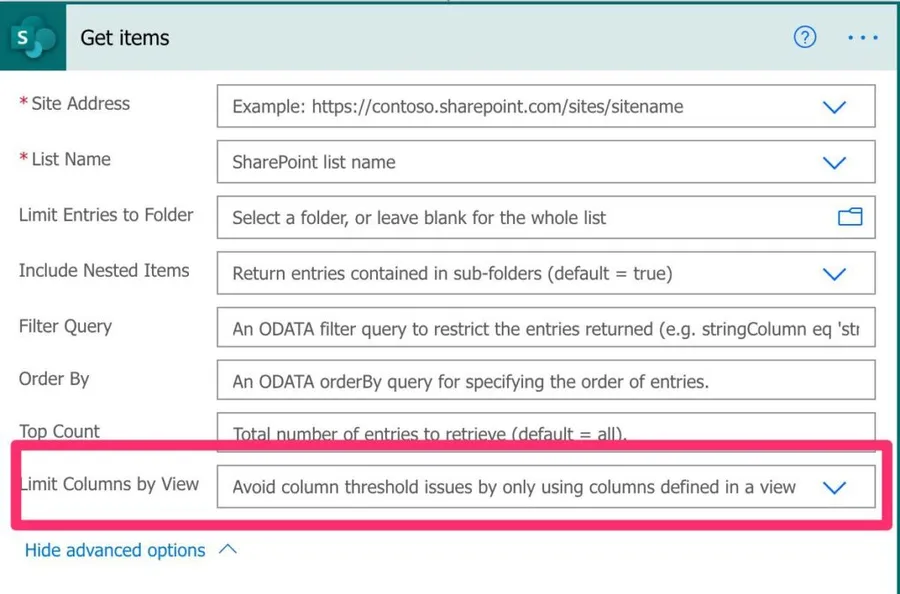Click the Include Nested Items field text
The height and width of the screenshot is (594, 900).
[452, 273]
